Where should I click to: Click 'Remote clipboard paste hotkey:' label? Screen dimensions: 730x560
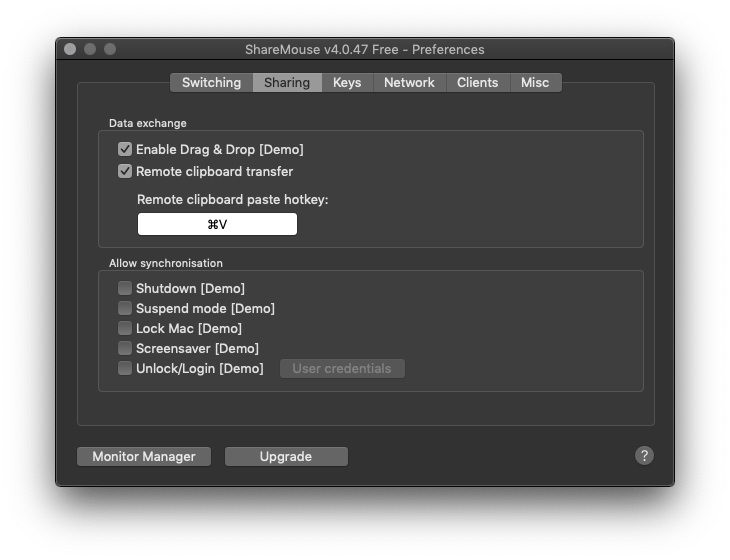click(x=233, y=200)
